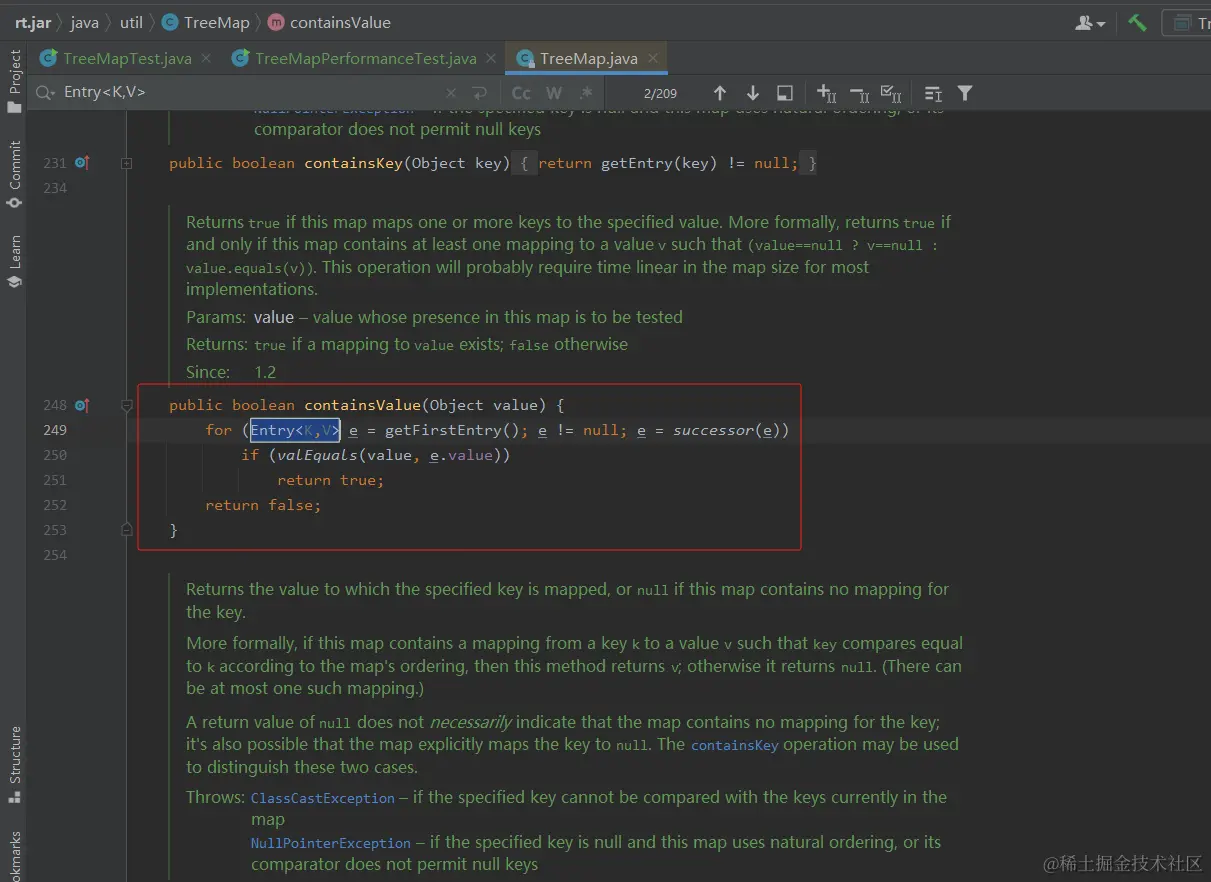This screenshot has height=882, width=1211.
Task: Toggle Words (W) search option
Action: point(554,93)
